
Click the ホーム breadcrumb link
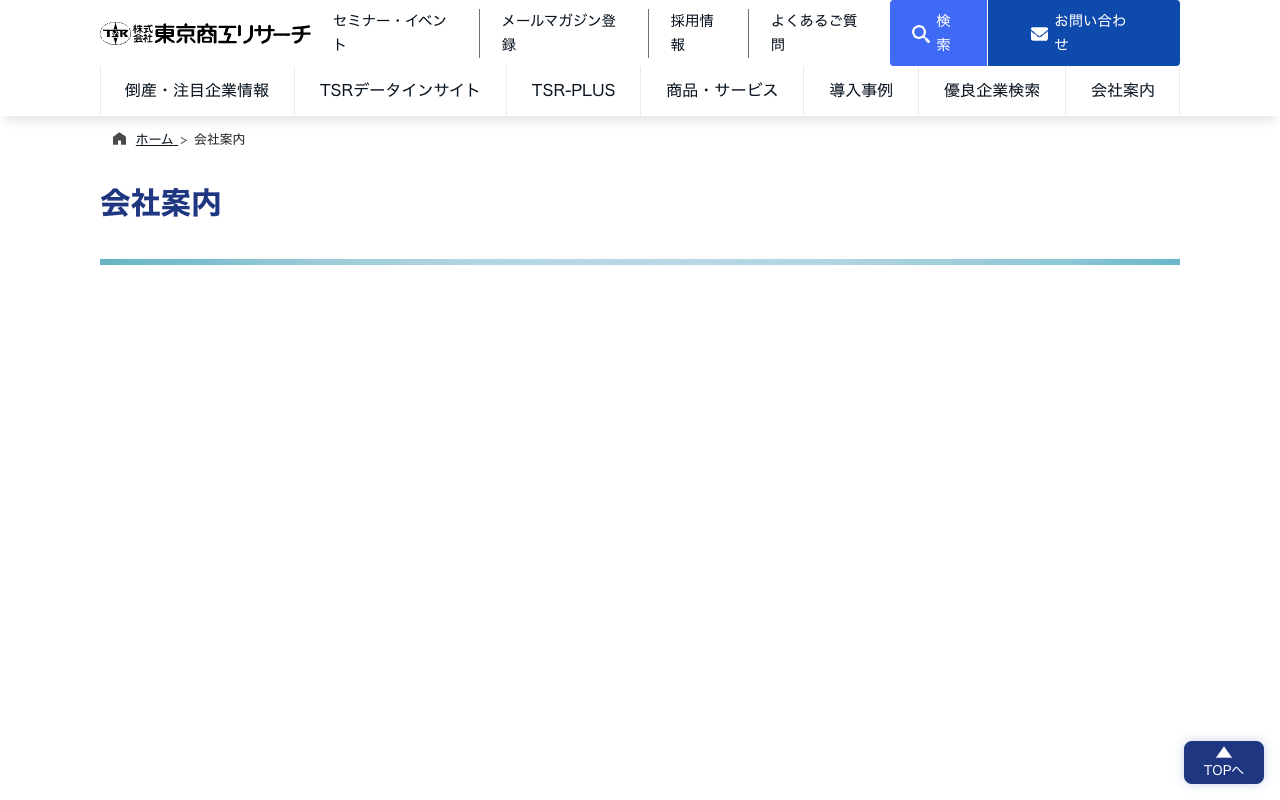pyautogui.click(x=155, y=139)
